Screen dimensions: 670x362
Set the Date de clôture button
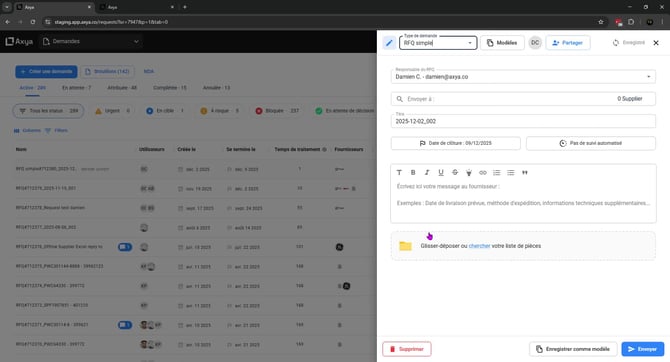(x=455, y=143)
